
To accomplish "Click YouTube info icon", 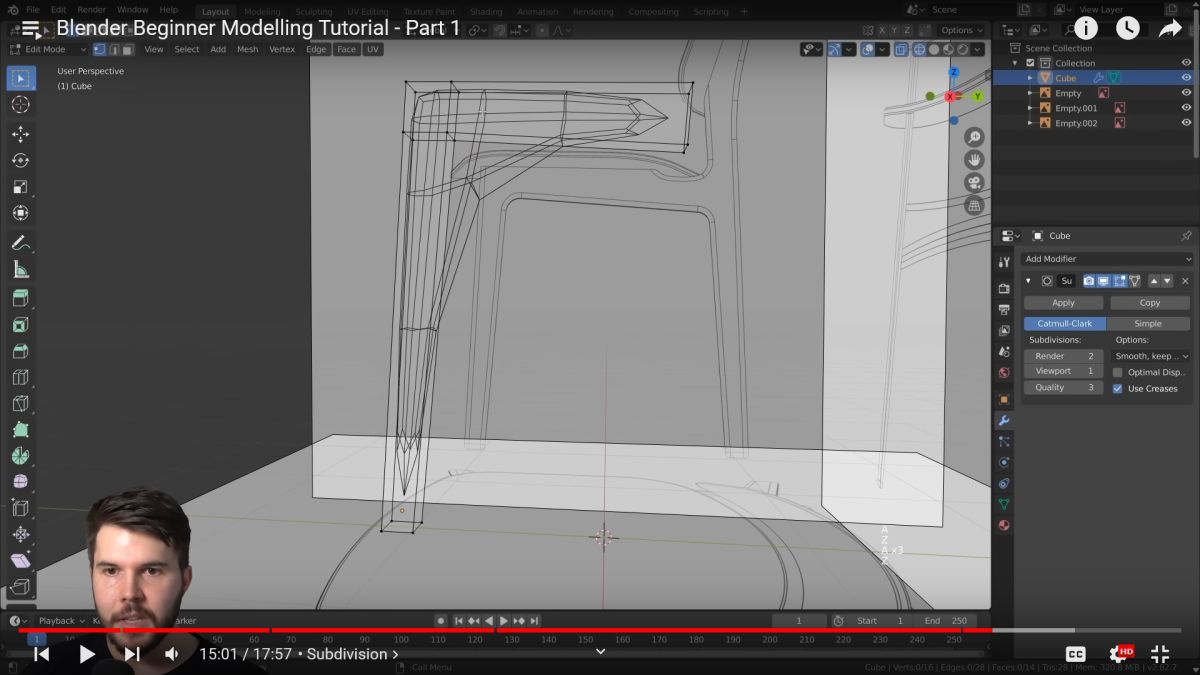I will point(1085,28).
